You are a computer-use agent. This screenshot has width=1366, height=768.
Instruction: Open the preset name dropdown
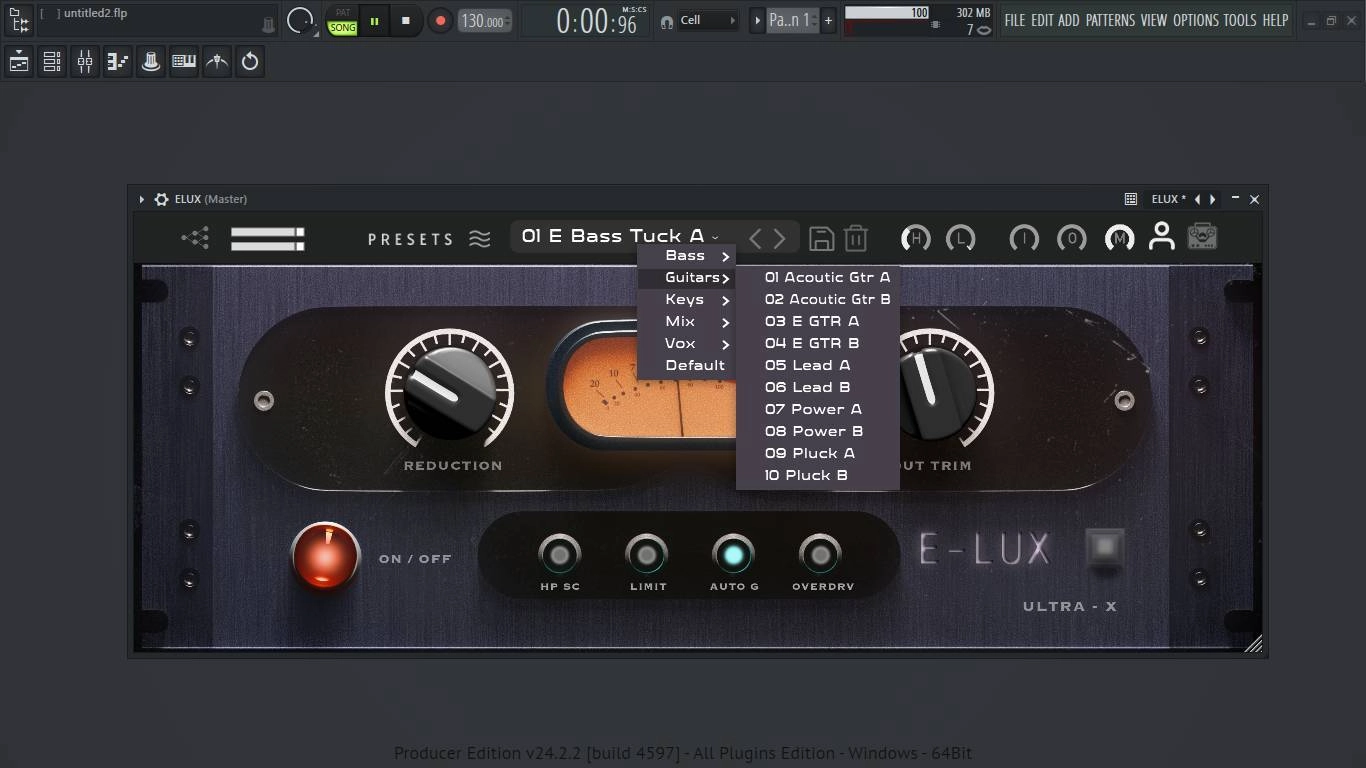620,237
